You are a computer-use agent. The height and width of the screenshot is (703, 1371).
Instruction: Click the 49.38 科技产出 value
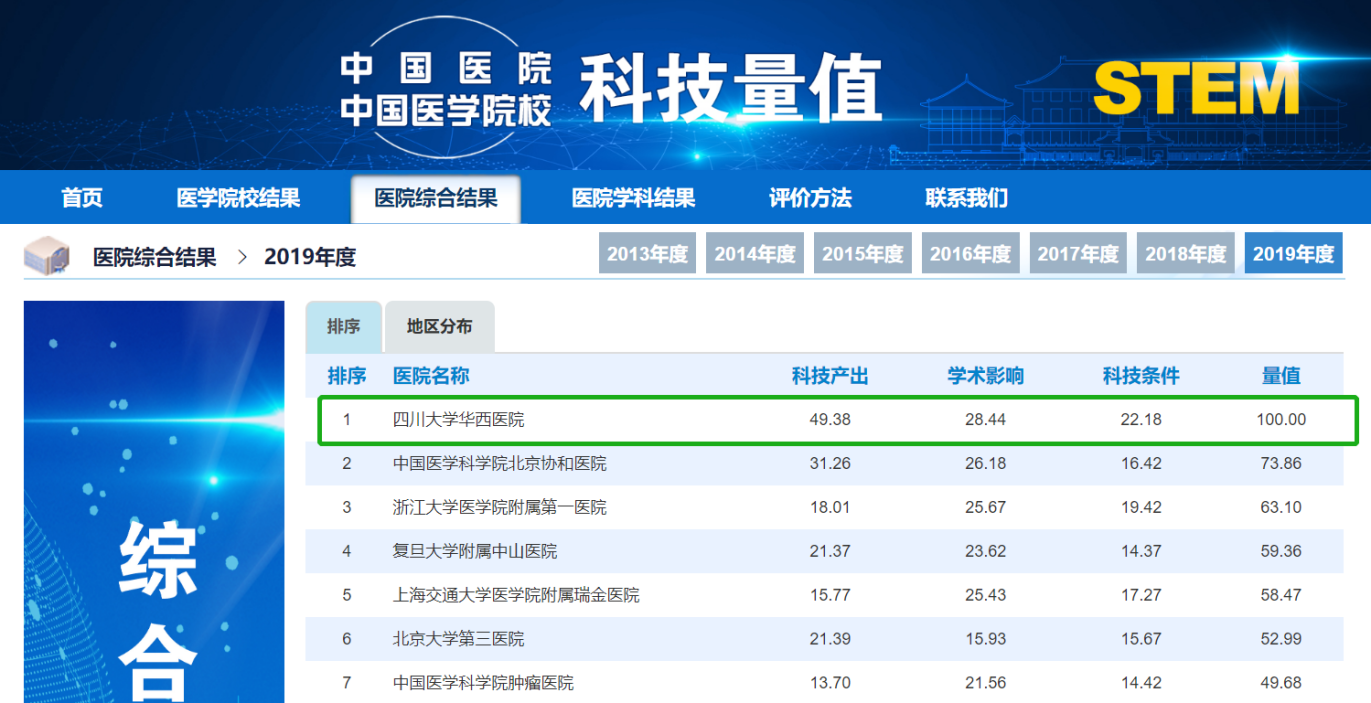click(830, 420)
